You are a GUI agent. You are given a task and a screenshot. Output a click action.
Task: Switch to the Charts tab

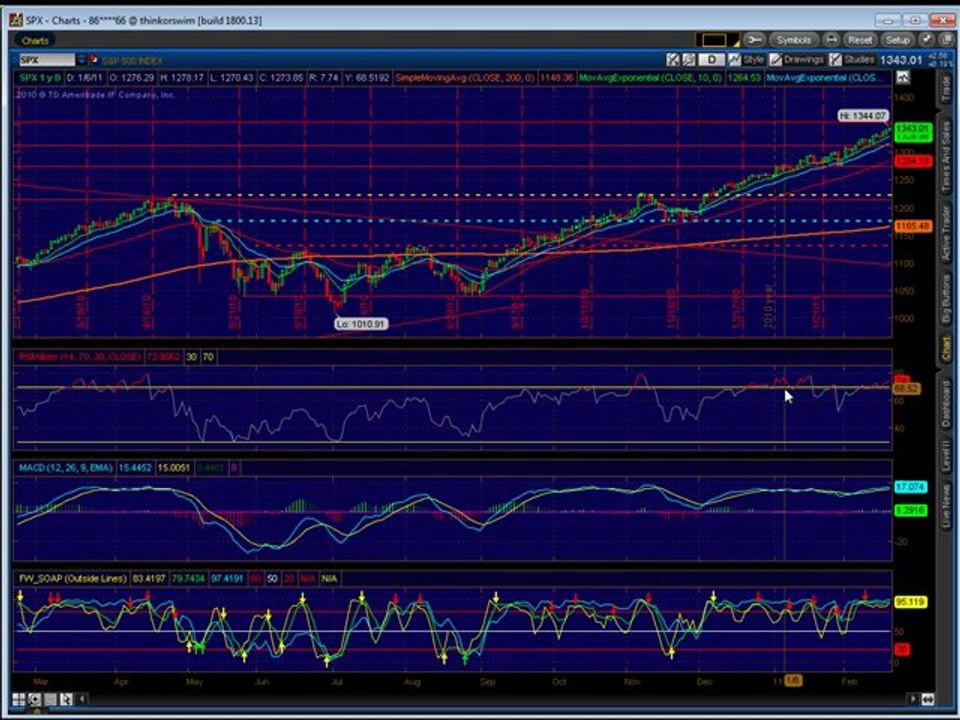click(x=34, y=40)
